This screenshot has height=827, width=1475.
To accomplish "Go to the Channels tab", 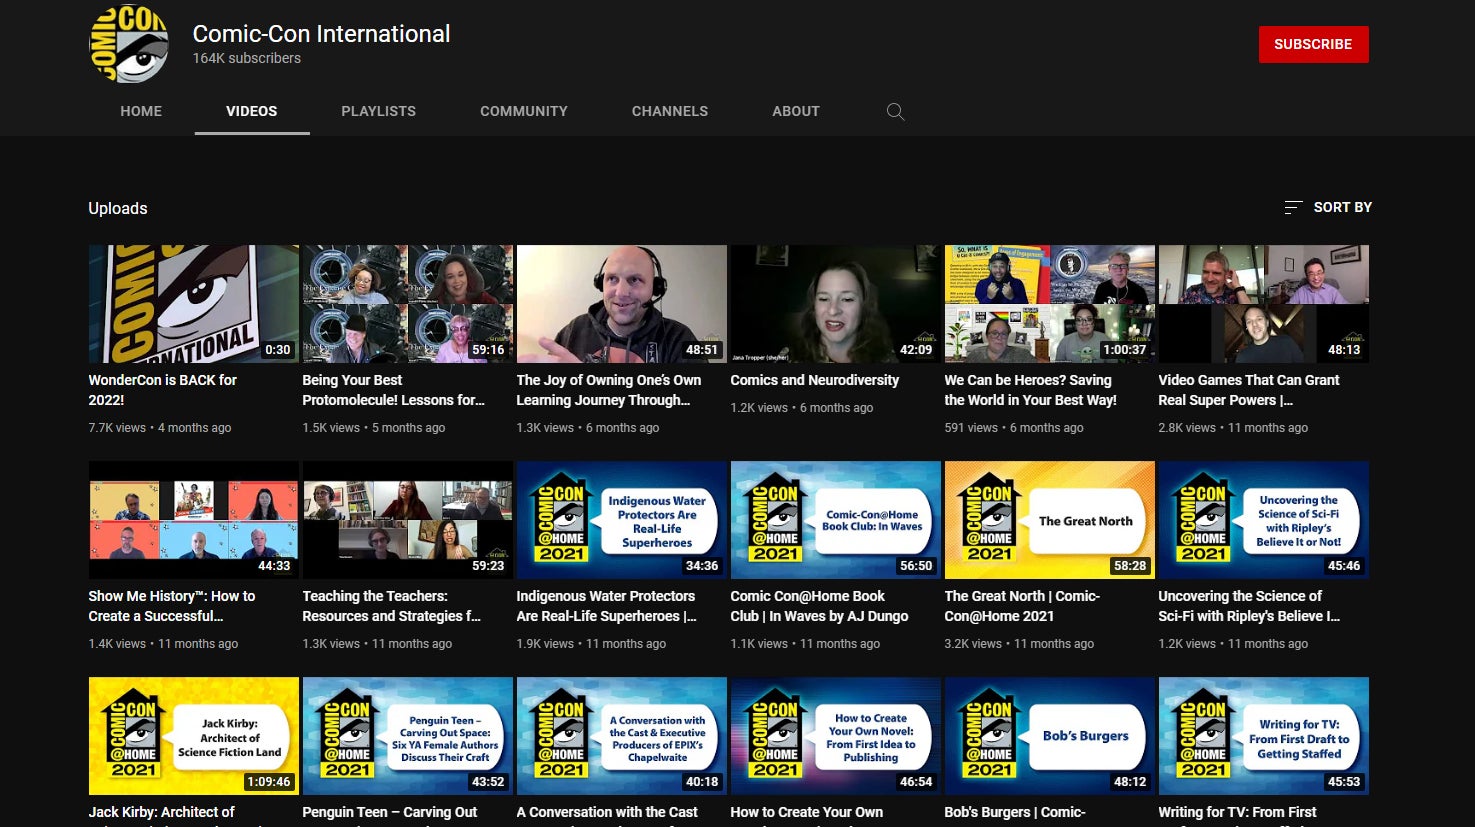I will pos(669,111).
